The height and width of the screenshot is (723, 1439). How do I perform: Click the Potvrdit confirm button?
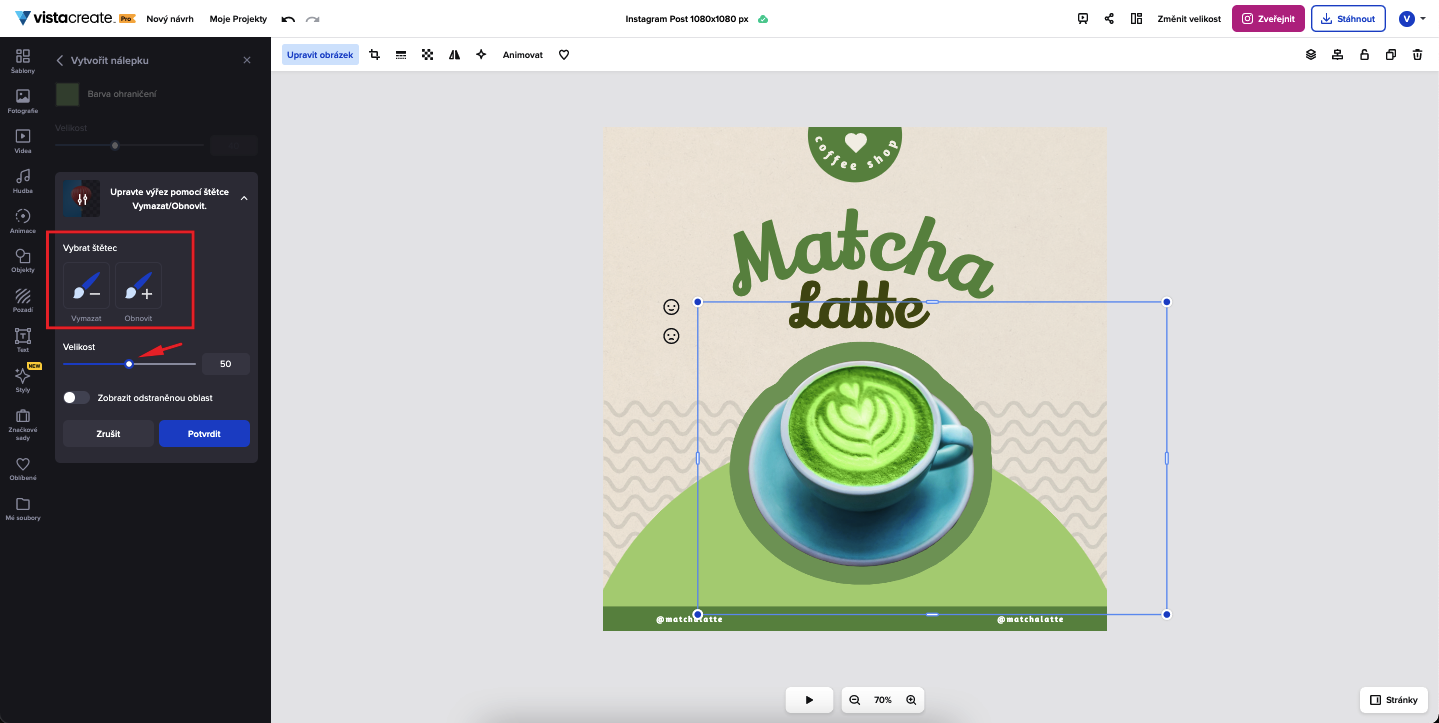[x=204, y=434]
